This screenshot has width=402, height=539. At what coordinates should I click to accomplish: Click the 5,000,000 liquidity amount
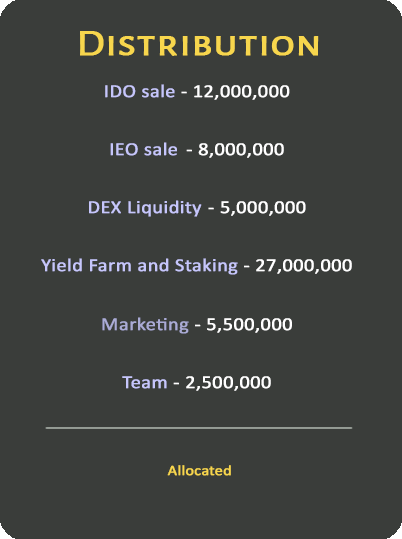tap(263, 208)
